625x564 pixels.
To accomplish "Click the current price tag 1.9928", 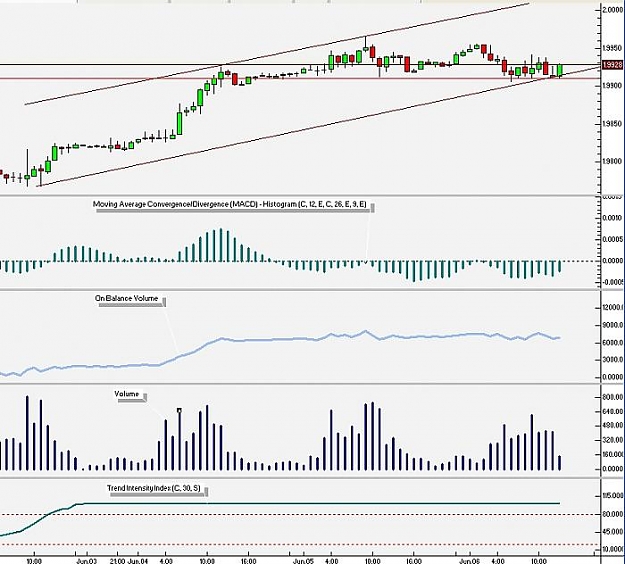I will click(x=613, y=65).
